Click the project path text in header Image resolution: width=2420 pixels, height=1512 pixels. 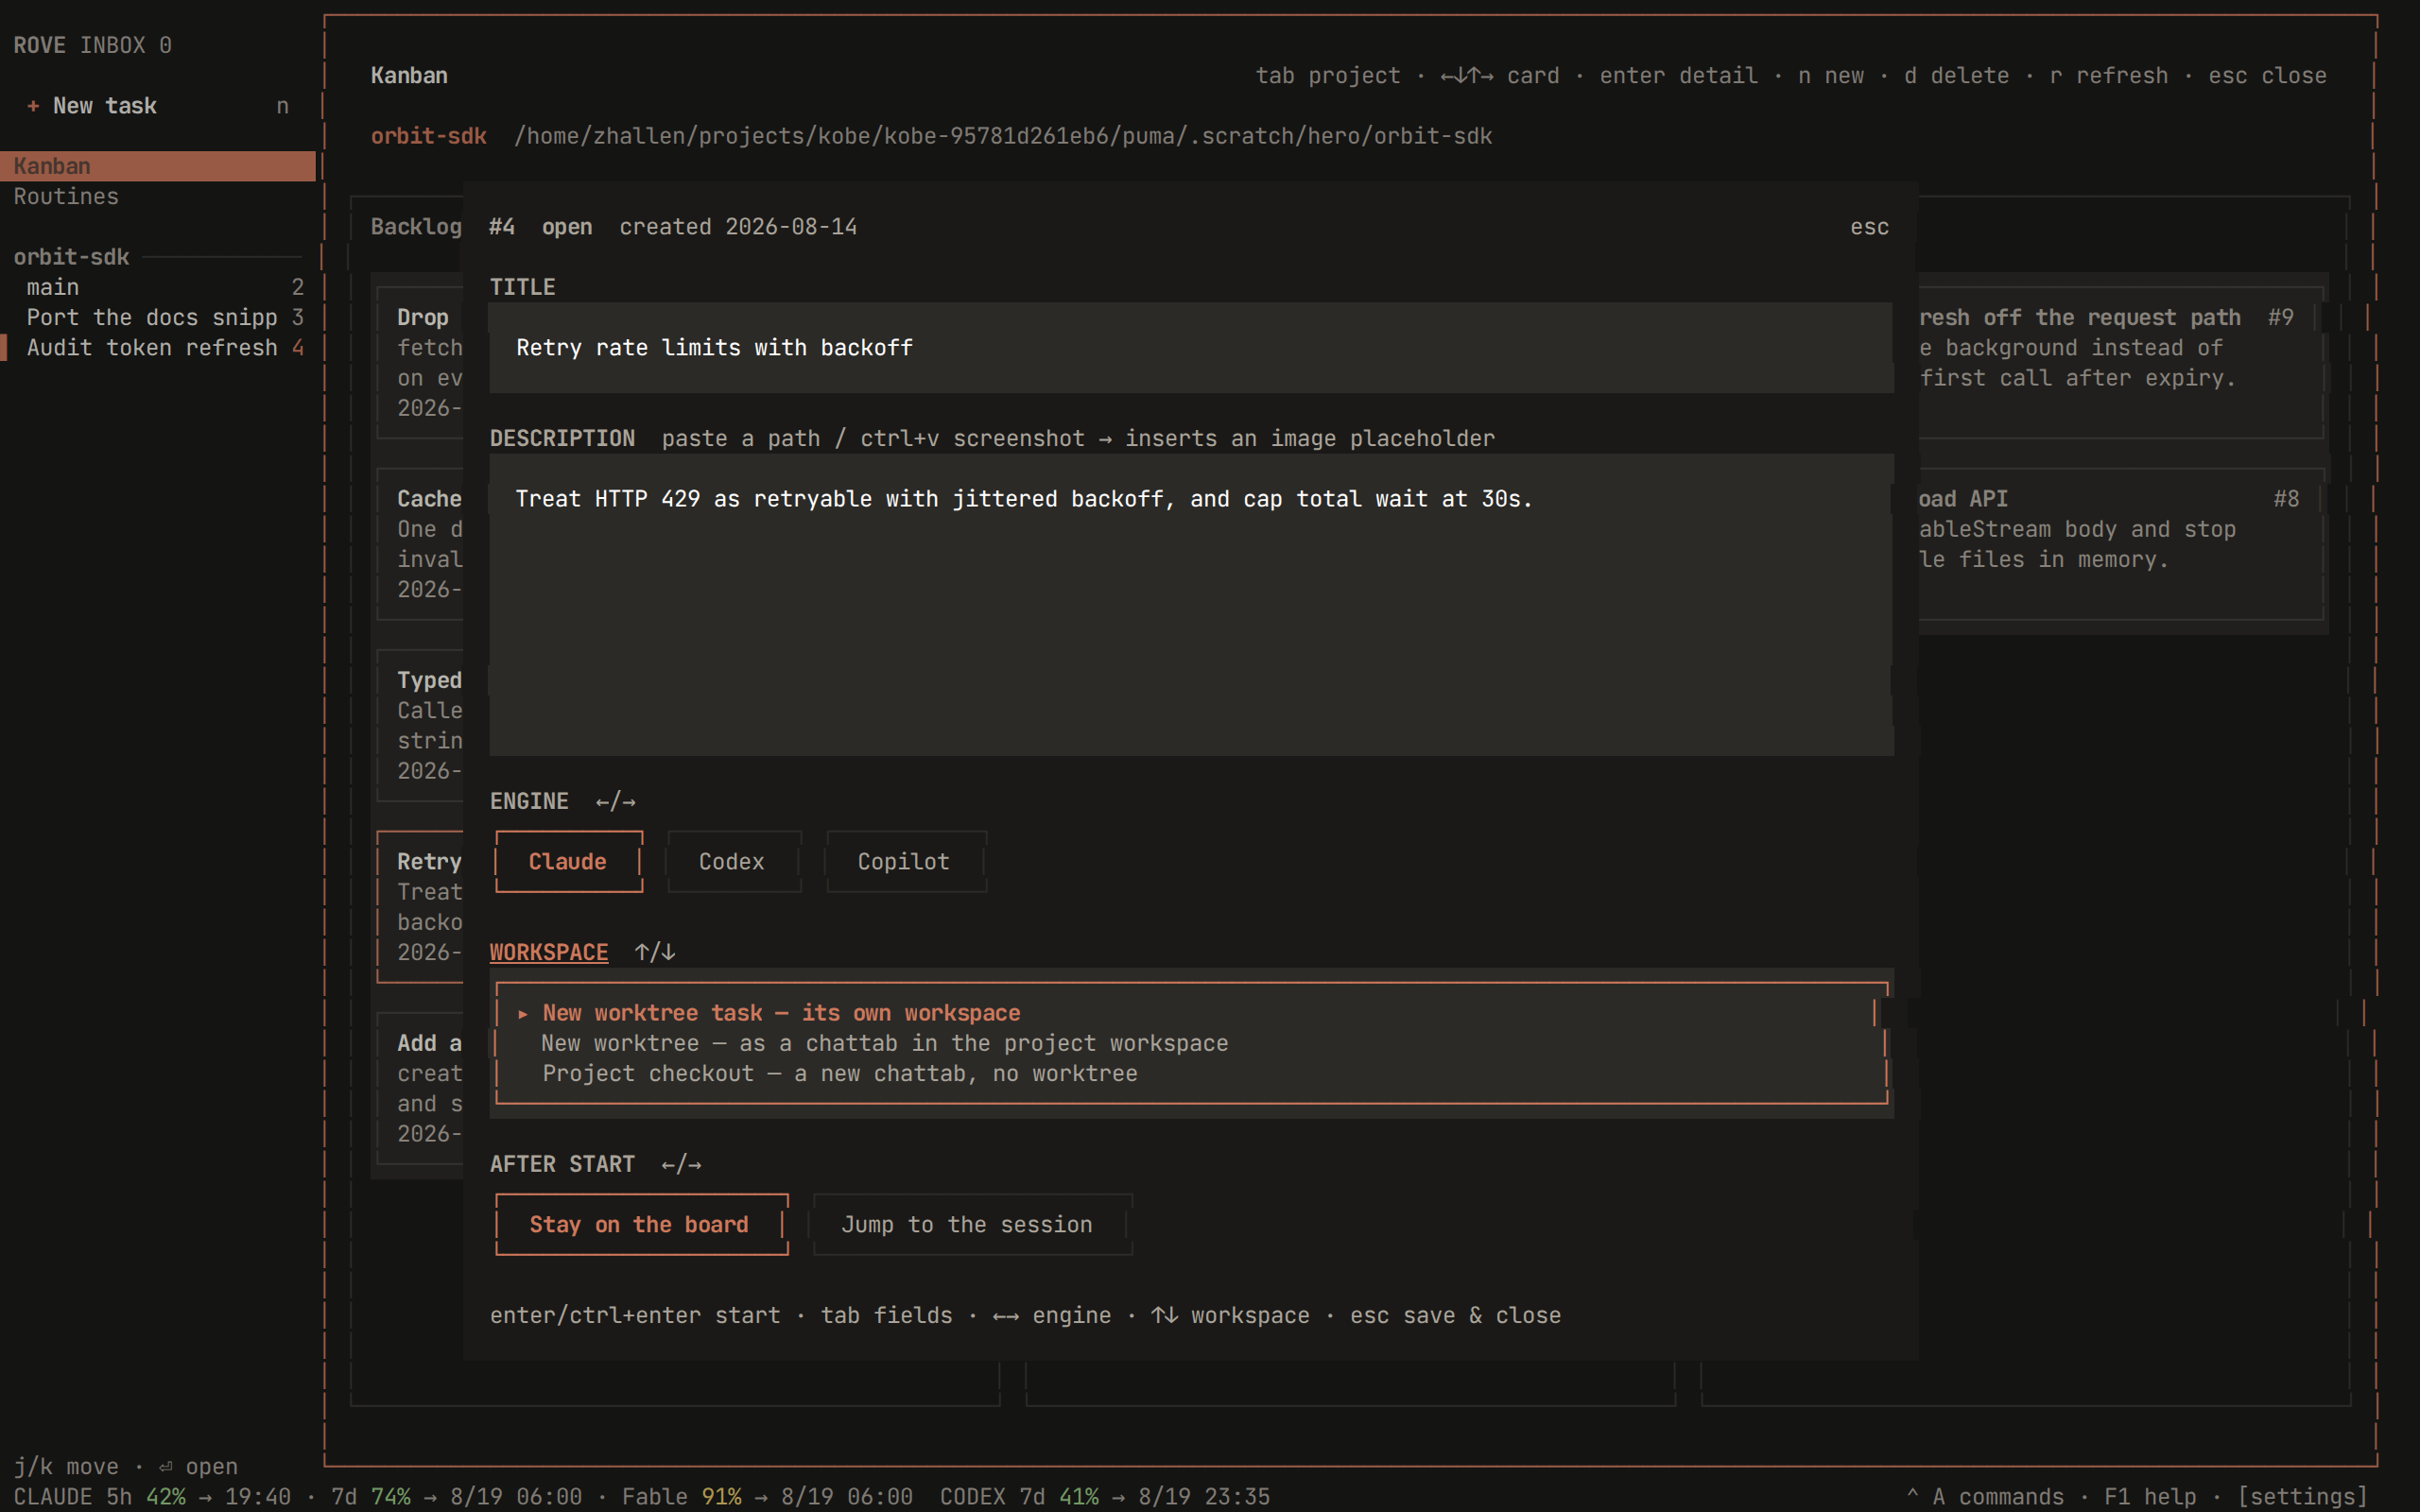click(x=1003, y=136)
